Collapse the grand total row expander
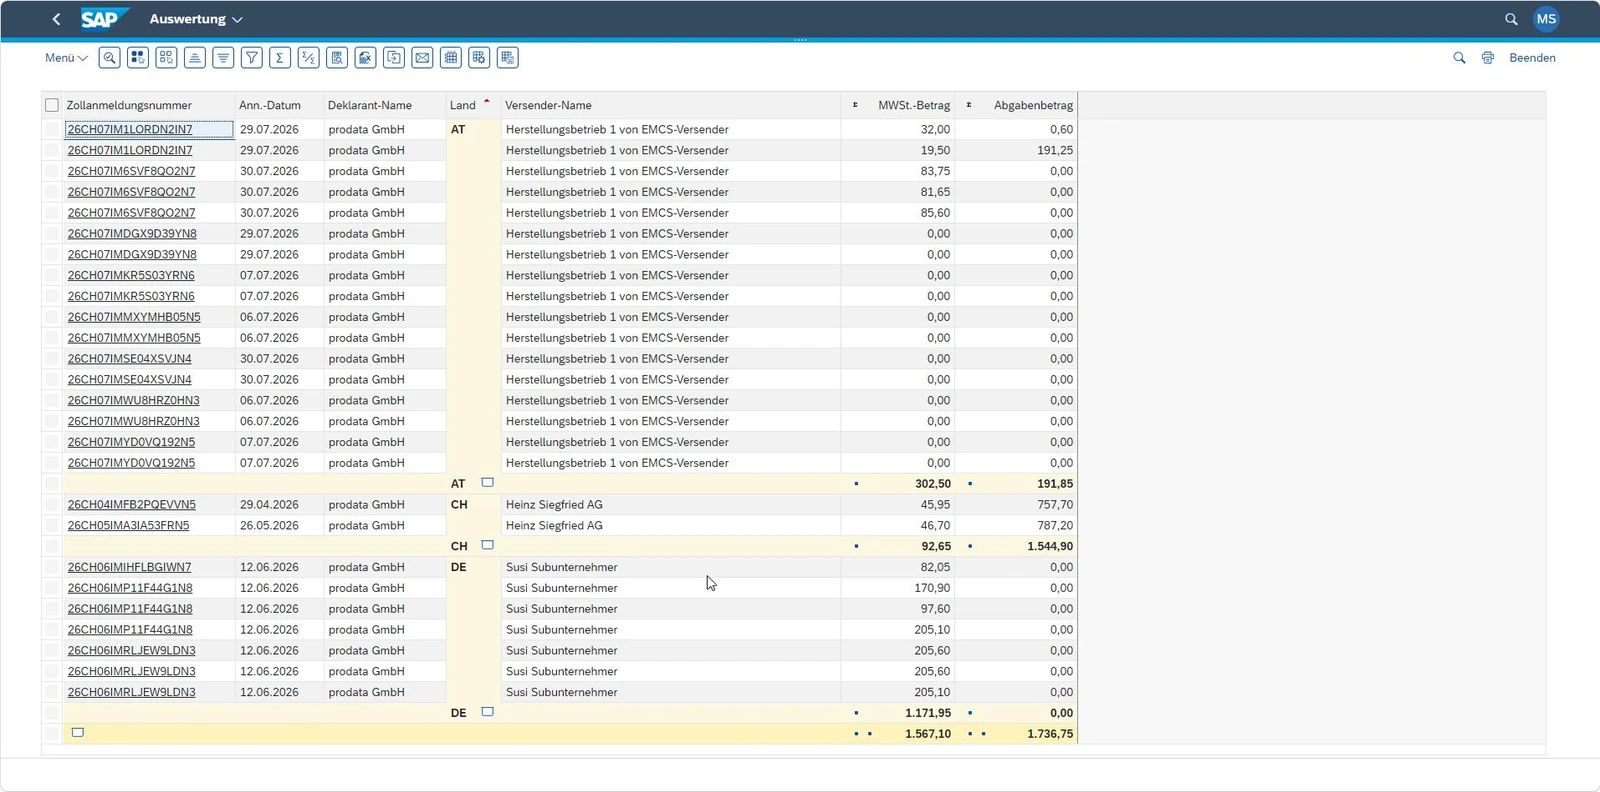 78,733
